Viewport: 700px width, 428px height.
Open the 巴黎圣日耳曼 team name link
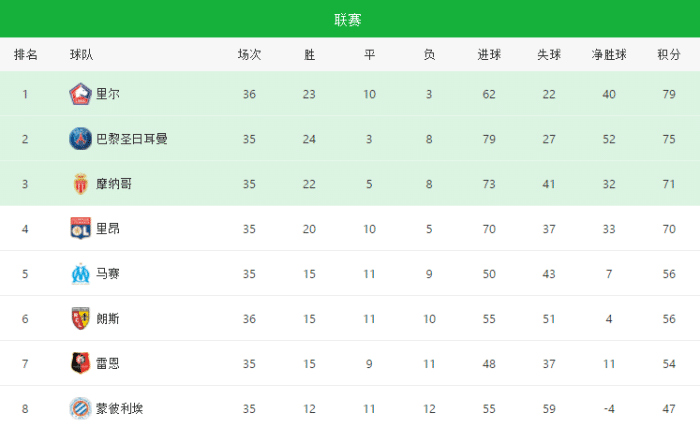pos(131,139)
